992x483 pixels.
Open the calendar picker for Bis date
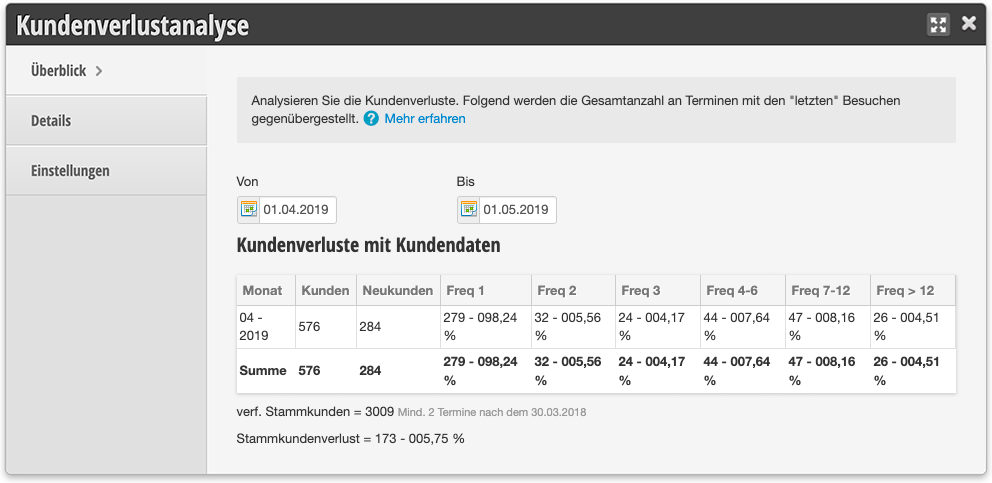(469, 210)
